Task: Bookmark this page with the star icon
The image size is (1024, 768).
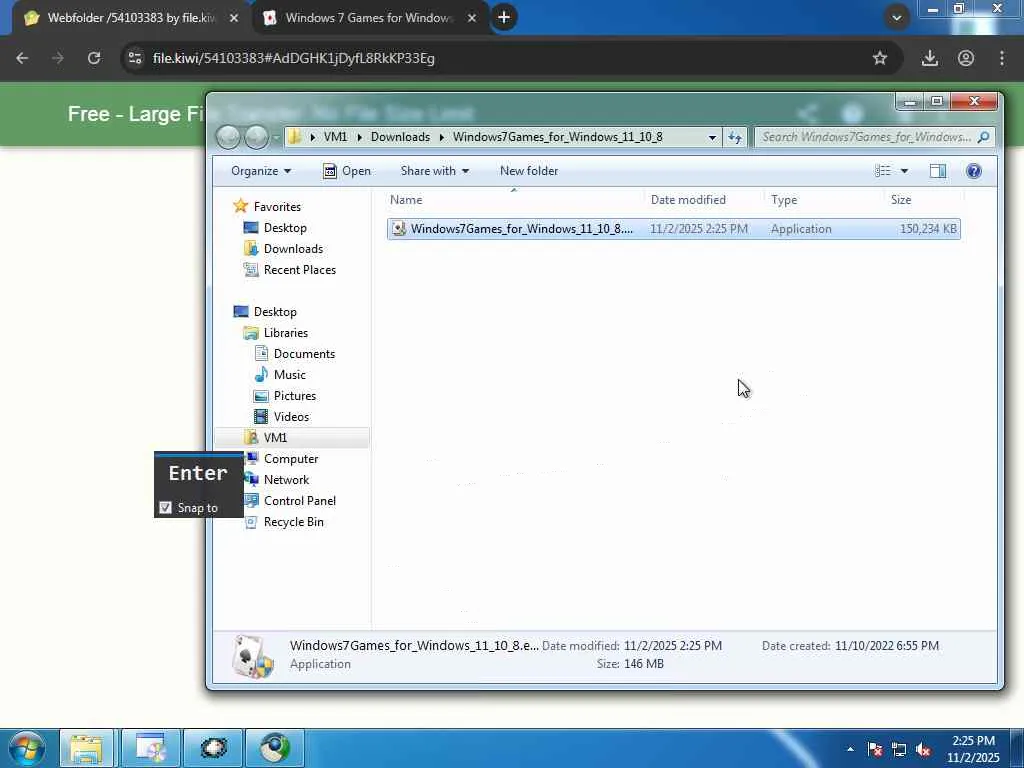Action: click(x=880, y=58)
